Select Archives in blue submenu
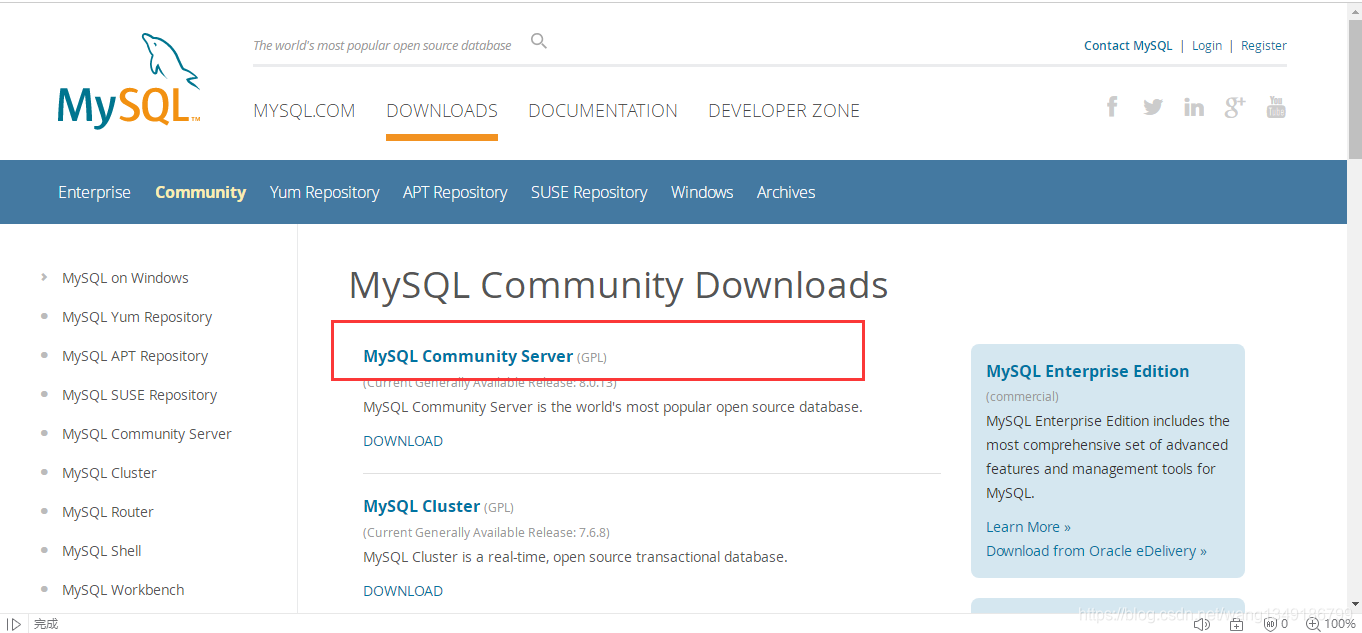Viewport: 1362px width, 633px height. tap(786, 192)
